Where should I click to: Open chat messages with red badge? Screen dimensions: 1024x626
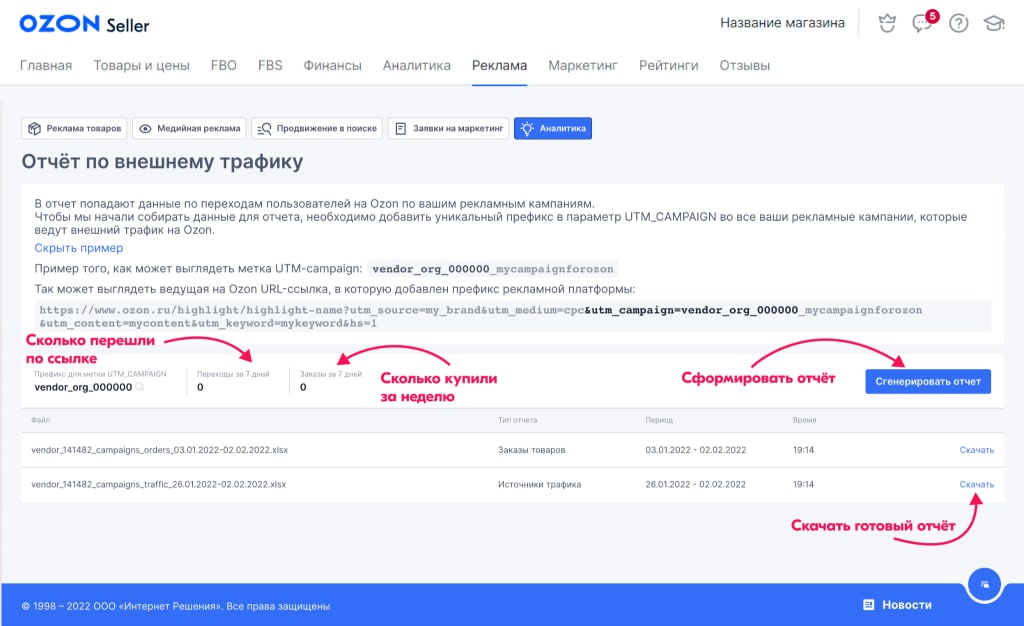coord(923,22)
